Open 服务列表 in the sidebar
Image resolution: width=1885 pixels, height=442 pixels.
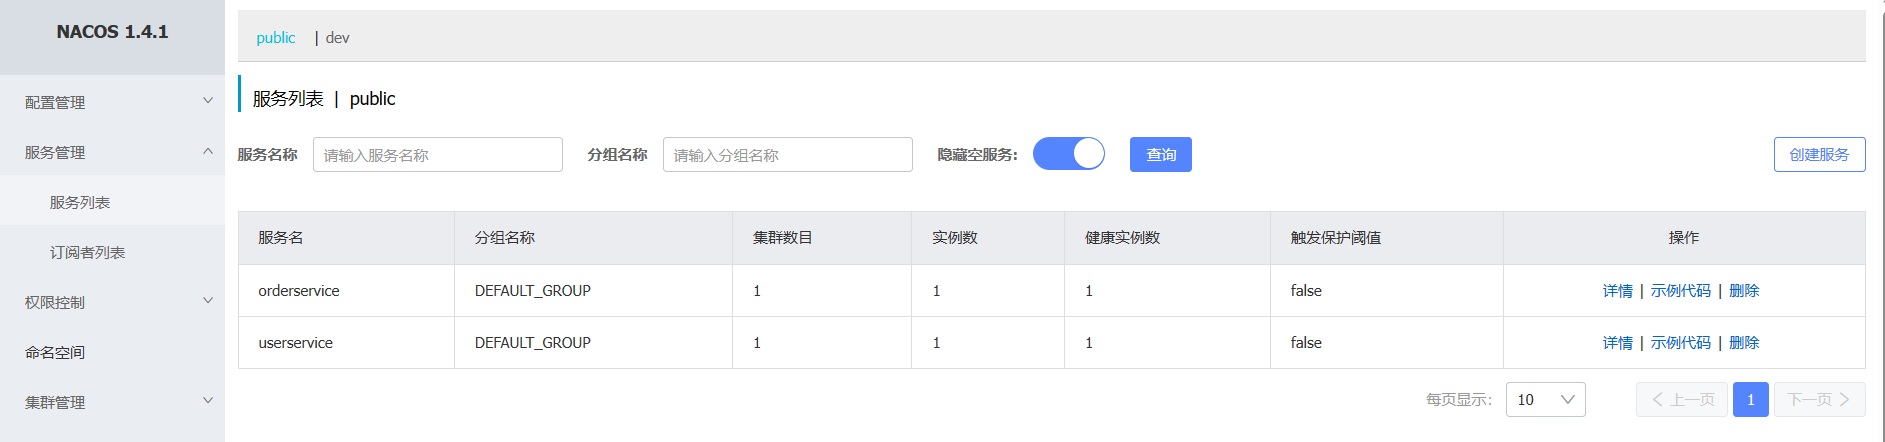(80, 202)
